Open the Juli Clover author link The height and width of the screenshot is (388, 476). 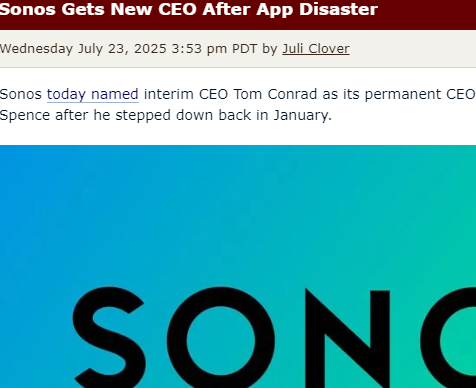pos(316,49)
